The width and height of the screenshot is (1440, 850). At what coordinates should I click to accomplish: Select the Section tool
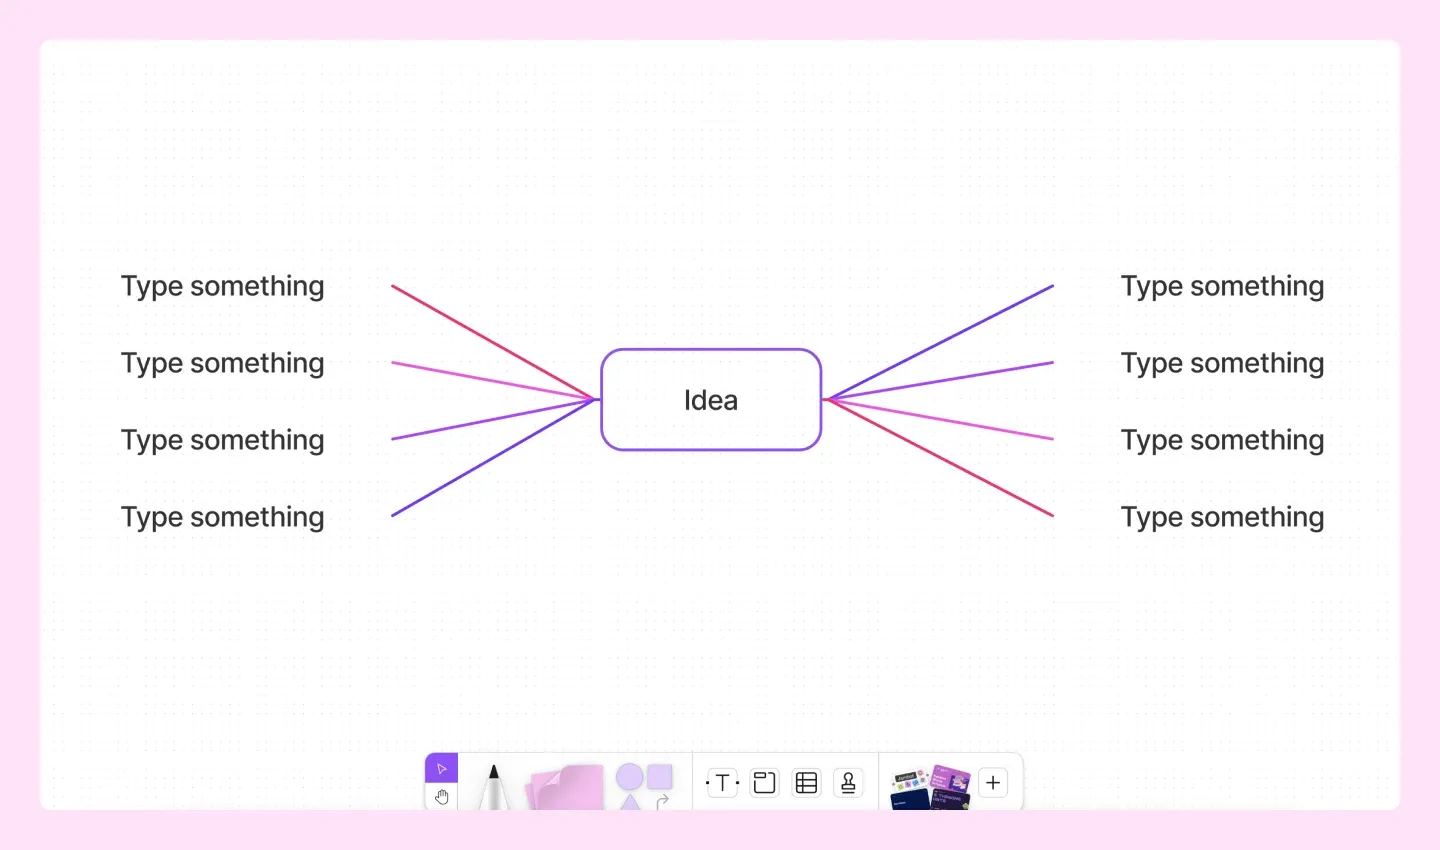765,783
